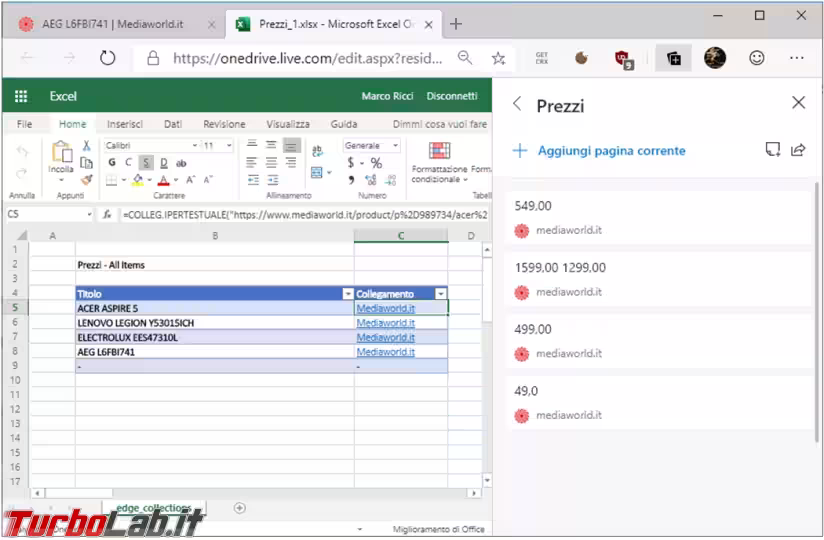The width and height of the screenshot is (824, 540).
Task: Decrease indent icon
Action: [253, 180]
